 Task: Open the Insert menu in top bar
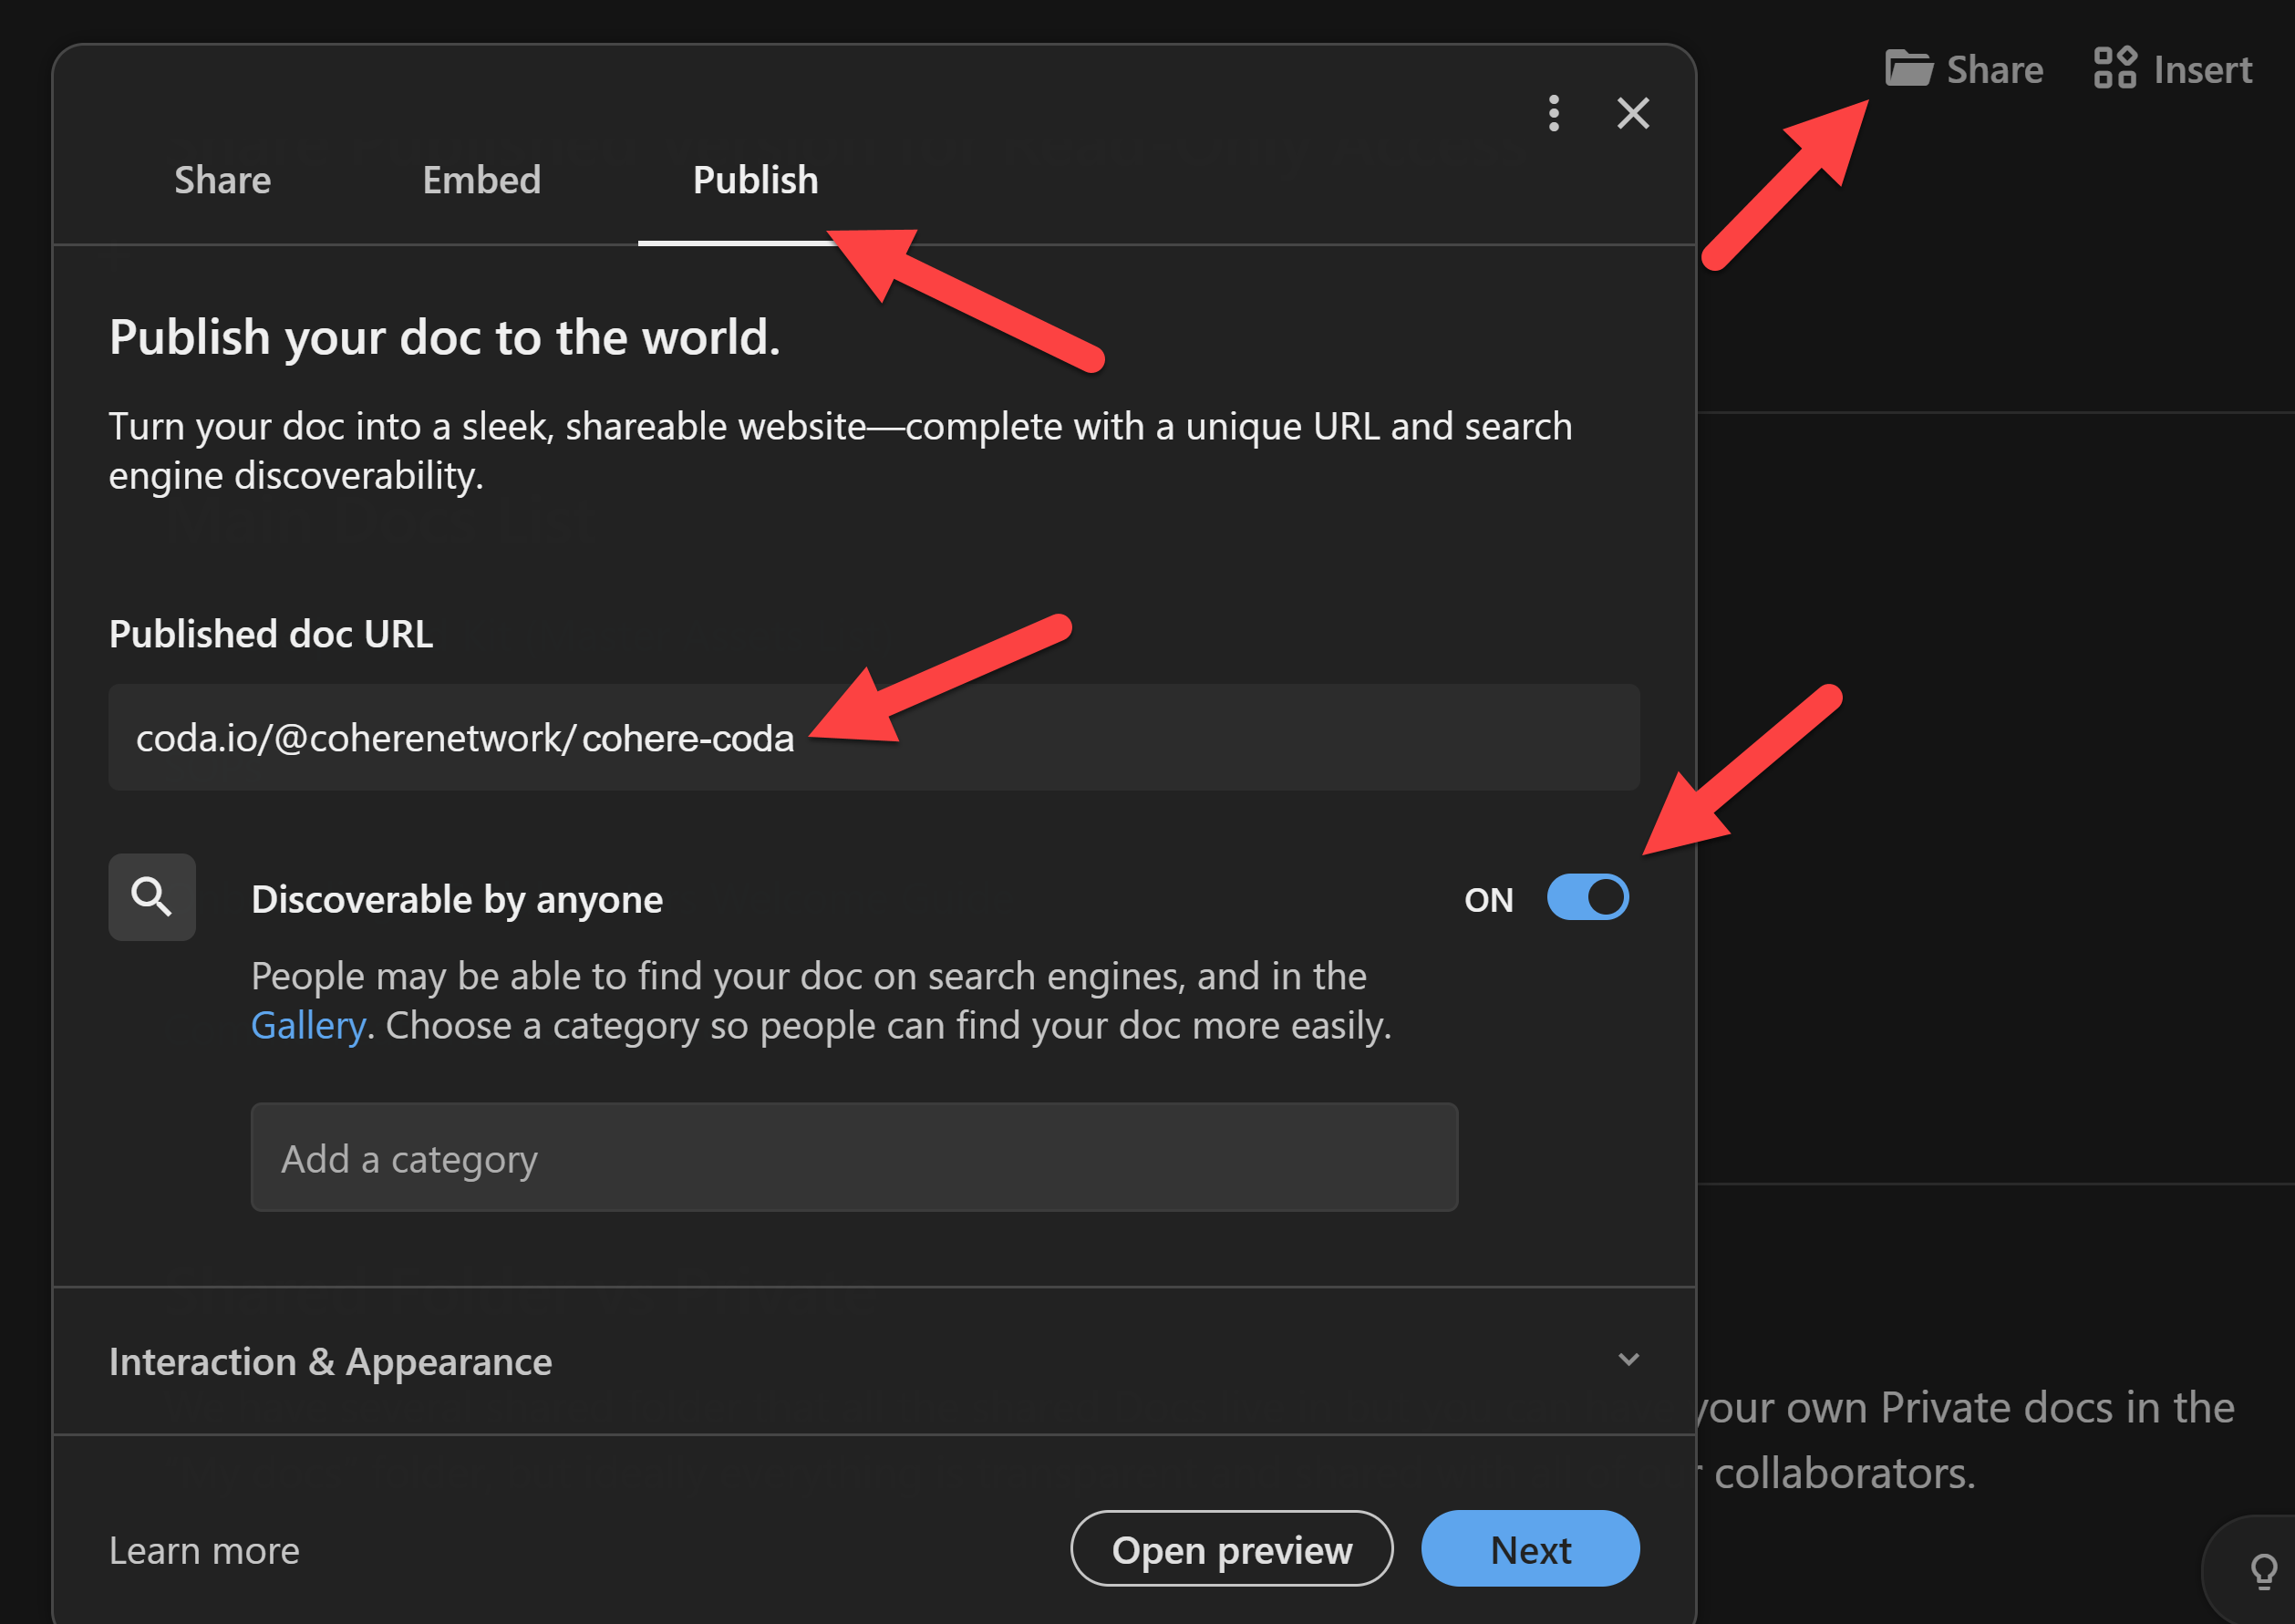pos(2172,69)
